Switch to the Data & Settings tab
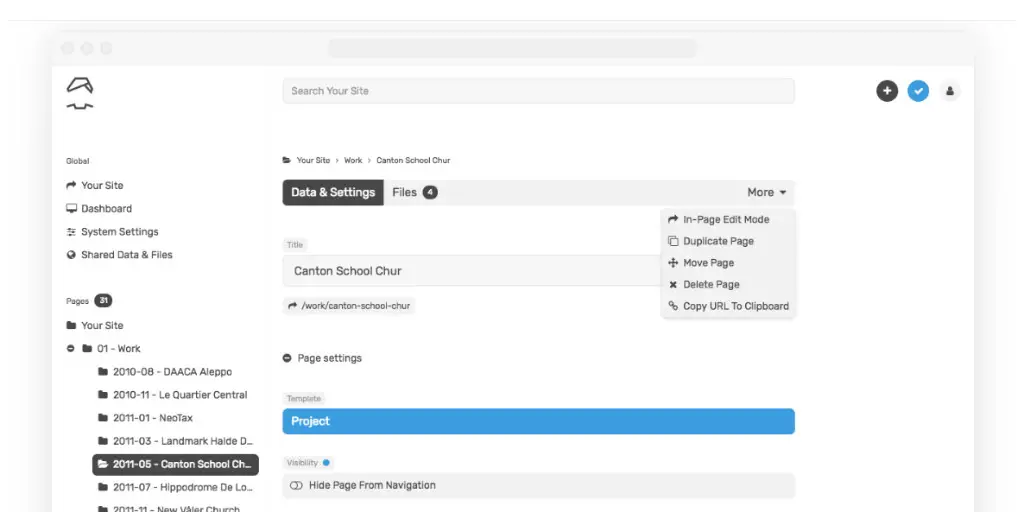Screen dimensions: 1024x512 [x=333, y=193]
